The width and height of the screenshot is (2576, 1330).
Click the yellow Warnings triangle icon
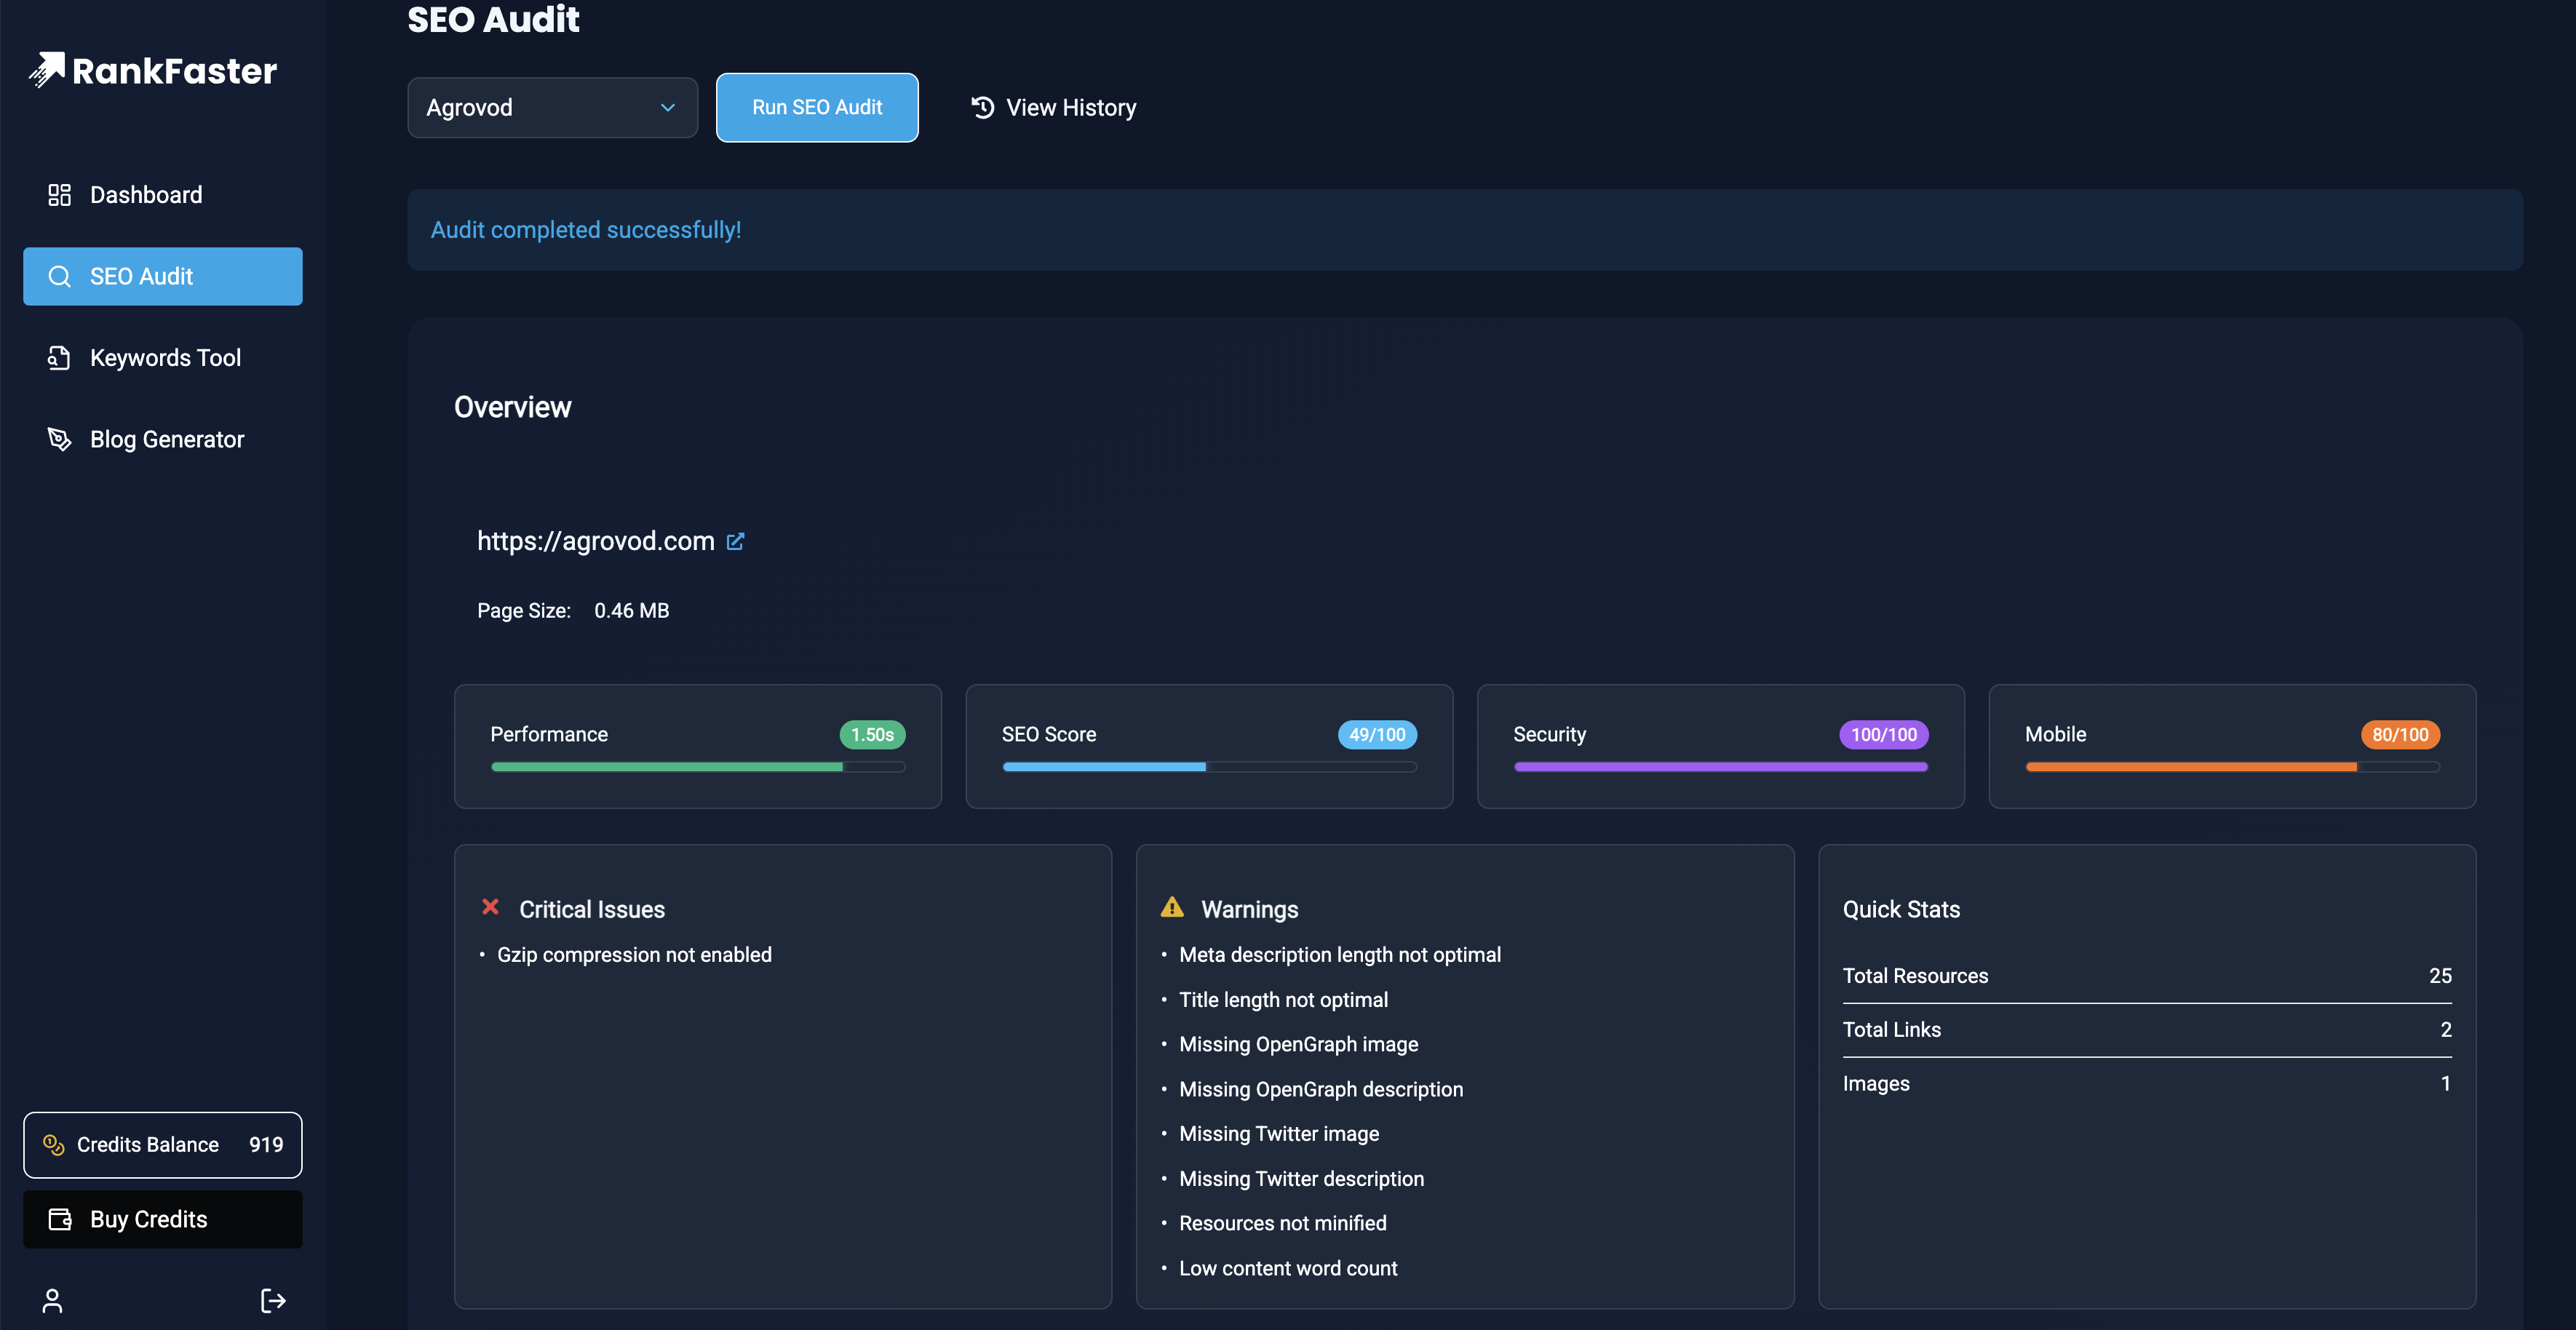[1172, 907]
